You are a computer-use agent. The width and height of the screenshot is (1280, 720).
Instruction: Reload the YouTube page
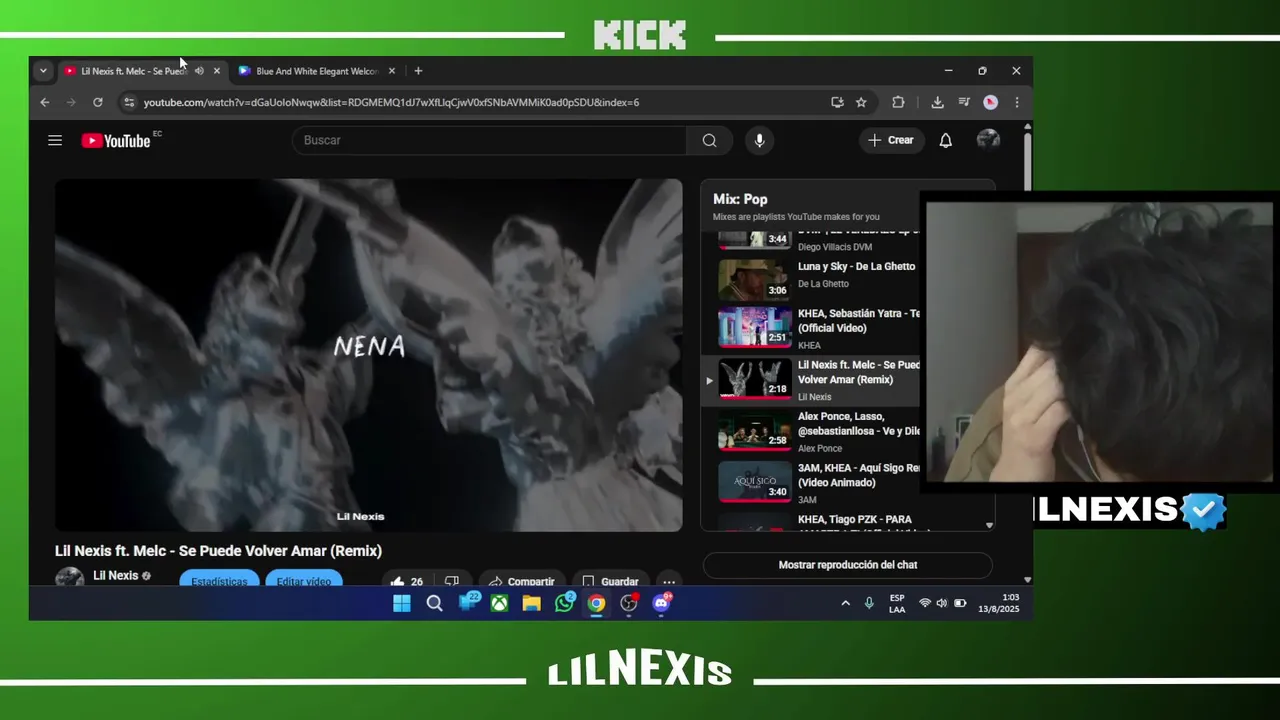coord(97,102)
